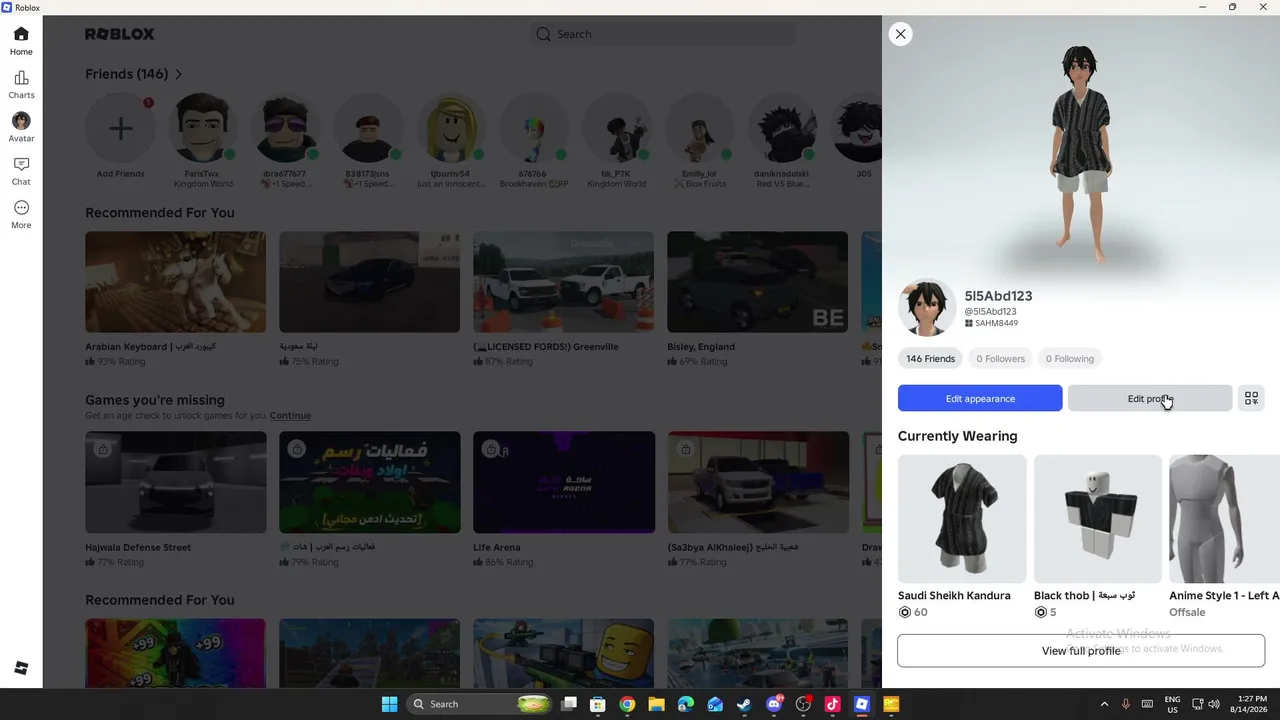Open the (Sa3bya AlKhaleej) game card

[x=758, y=500]
